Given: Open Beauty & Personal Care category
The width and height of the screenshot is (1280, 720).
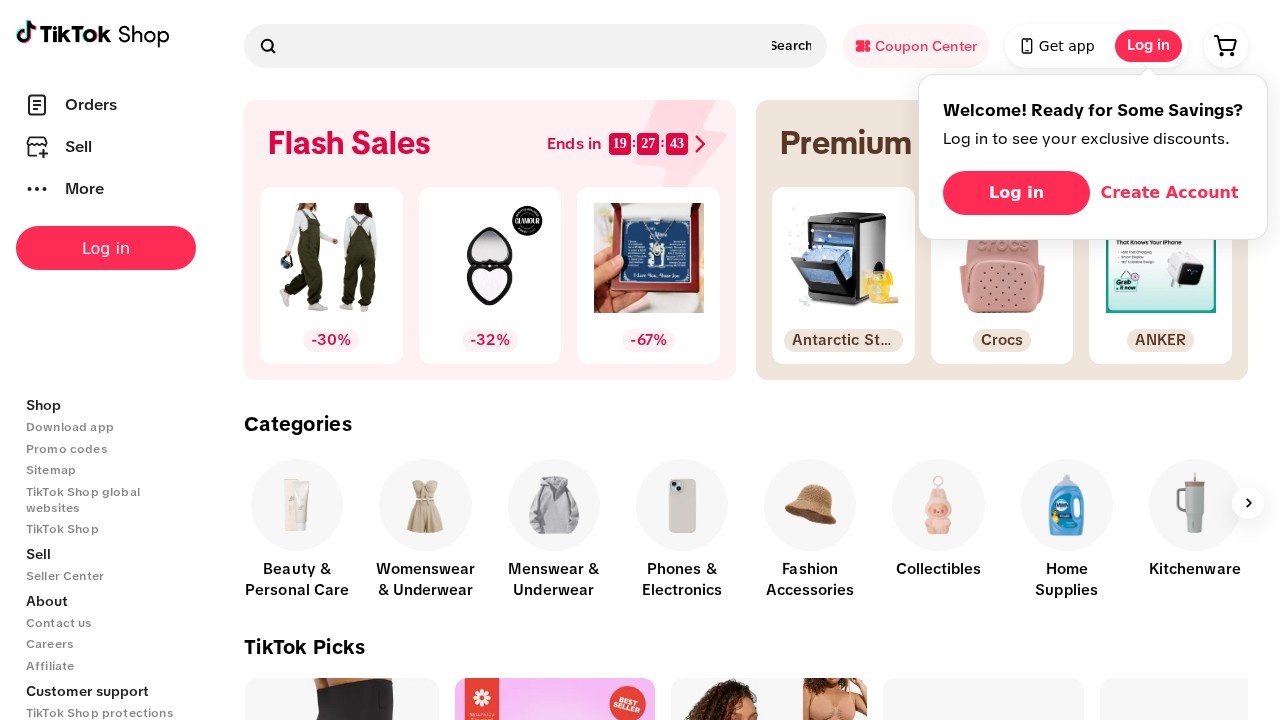Looking at the screenshot, I should 297,530.
